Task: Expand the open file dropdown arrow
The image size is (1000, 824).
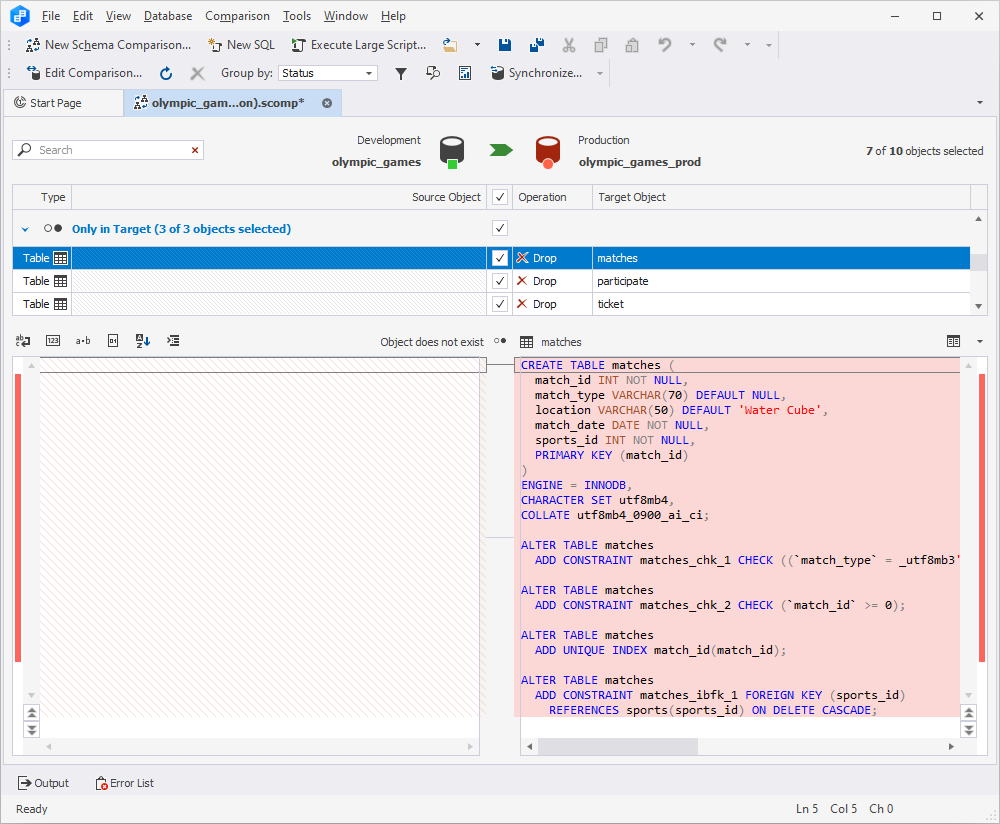Action: (x=477, y=45)
